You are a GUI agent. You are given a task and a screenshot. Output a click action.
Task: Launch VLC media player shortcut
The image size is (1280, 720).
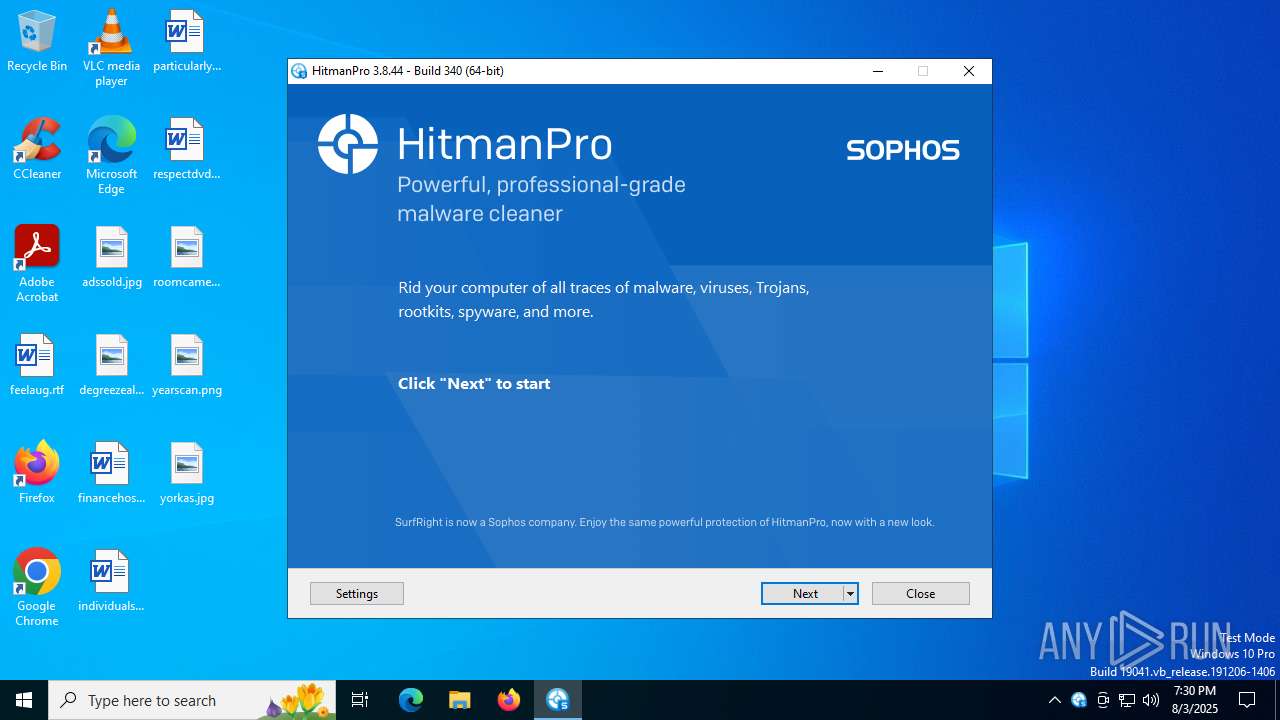(x=111, y=48)
